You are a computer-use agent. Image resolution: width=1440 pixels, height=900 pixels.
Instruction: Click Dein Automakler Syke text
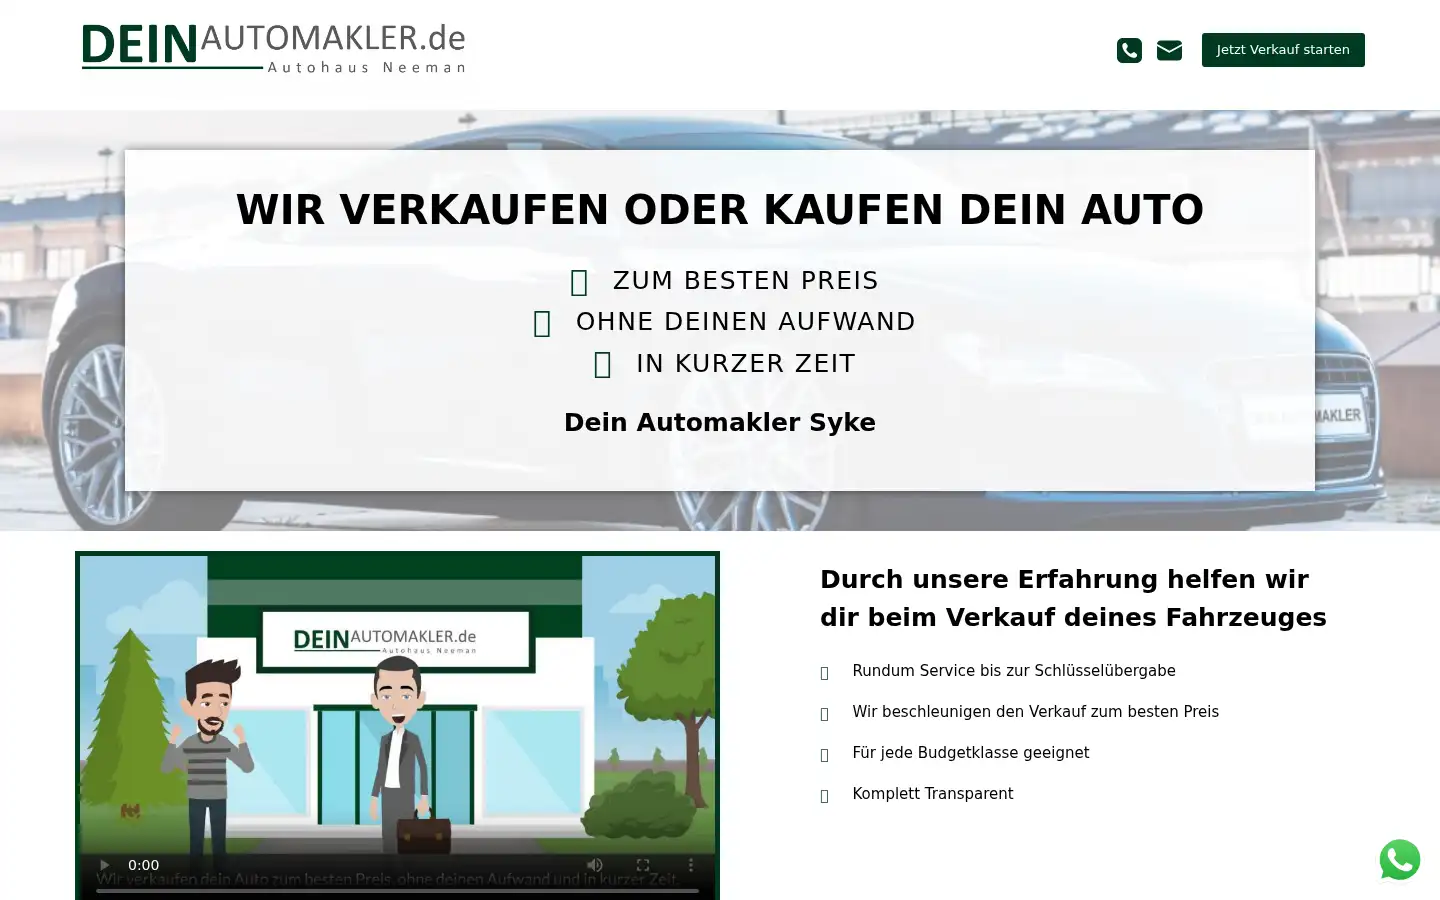coord(720,422)
